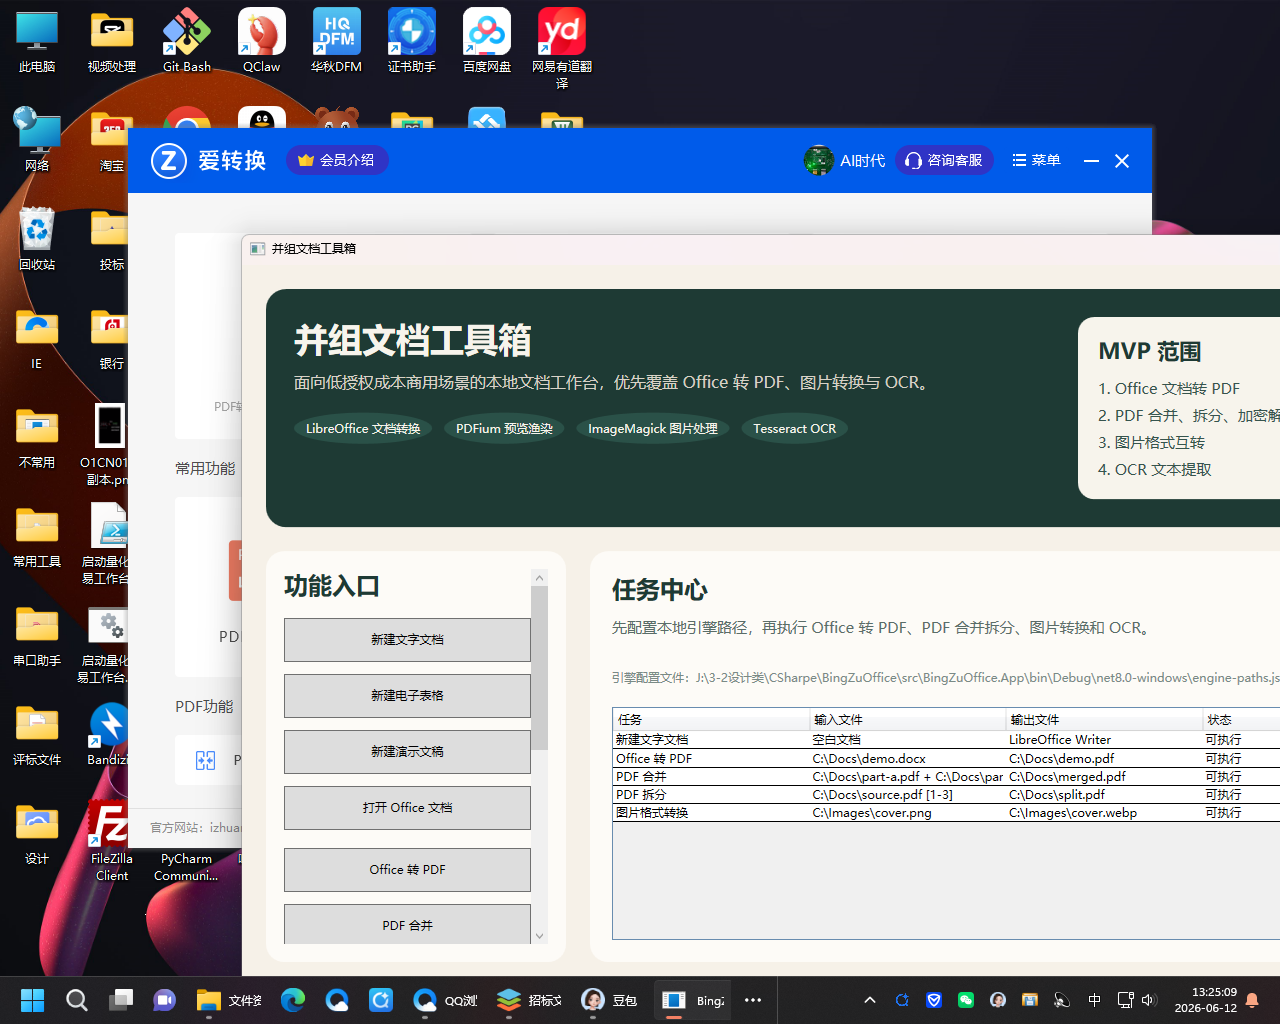Screen dimensions: 1280x1024
Task: Click the scroll-down arrow in 功能入口 panel
Action: [x=540, y=936]
